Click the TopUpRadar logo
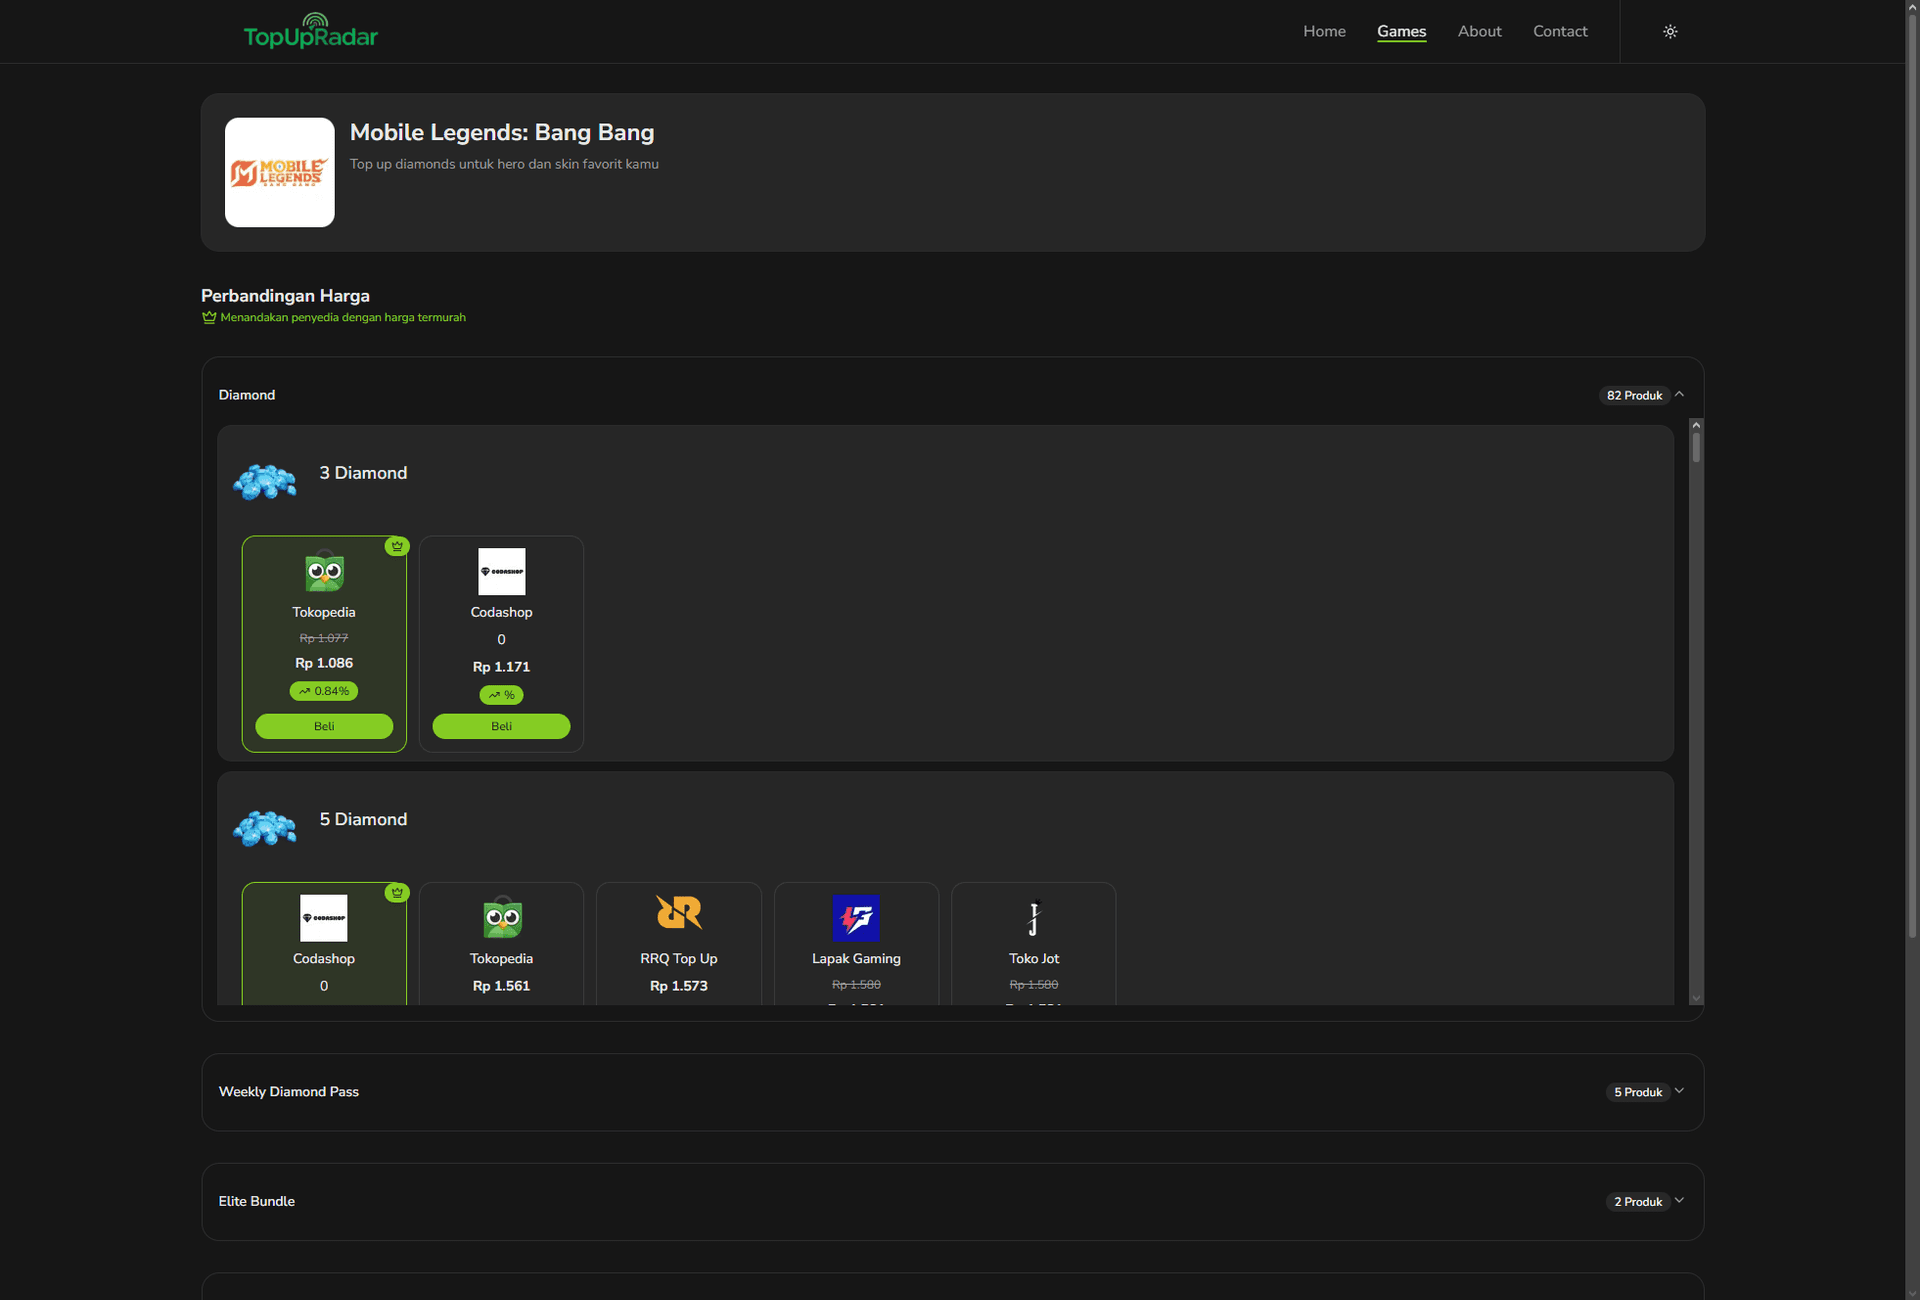1920x1300 pixels. point(310,31)
